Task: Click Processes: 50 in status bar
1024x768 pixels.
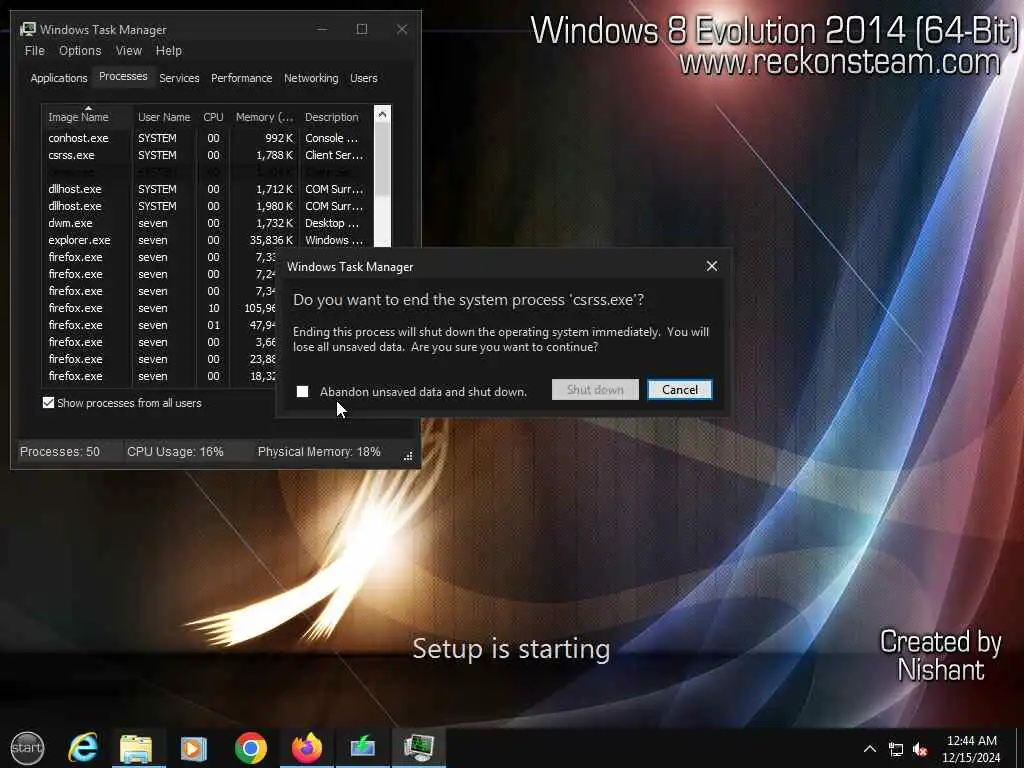Action: [x=59, y=451]
